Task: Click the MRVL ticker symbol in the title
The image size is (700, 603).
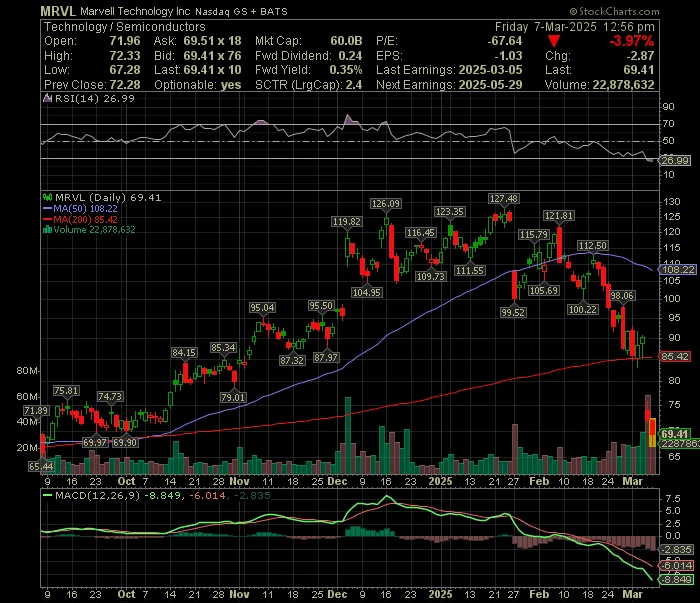Action: coord(58,11)
